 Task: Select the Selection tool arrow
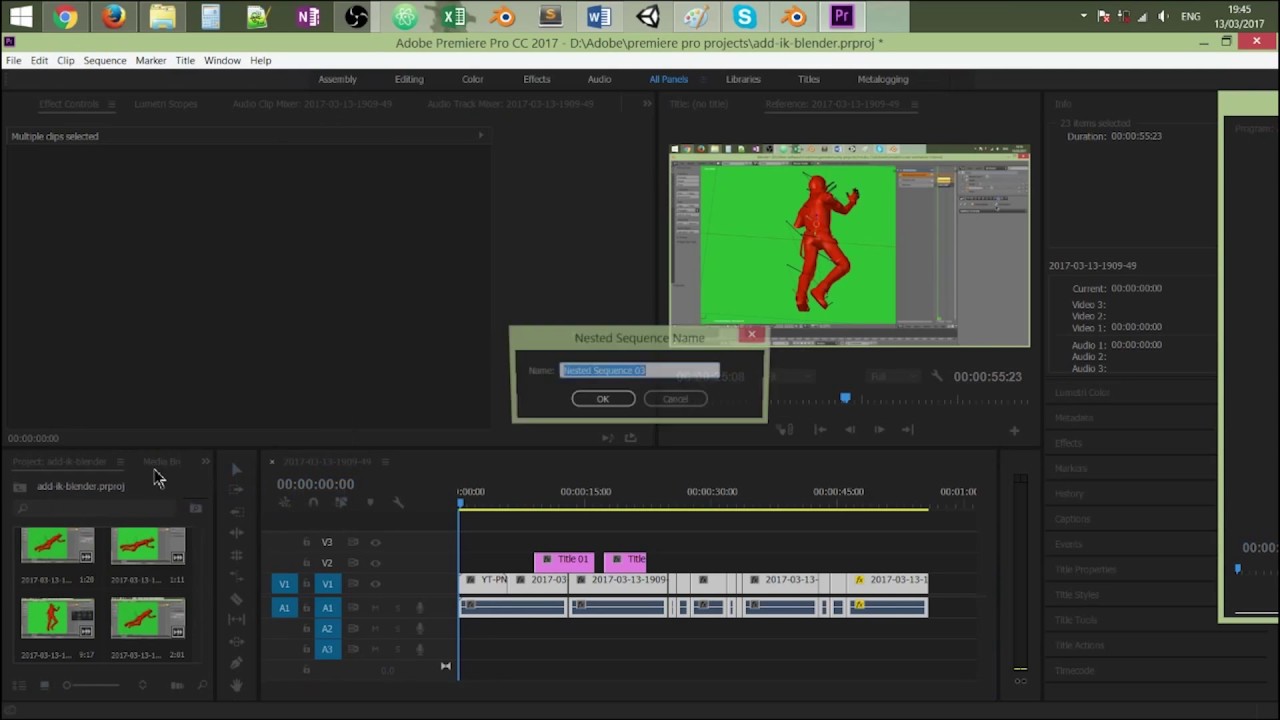click(236, 469)
